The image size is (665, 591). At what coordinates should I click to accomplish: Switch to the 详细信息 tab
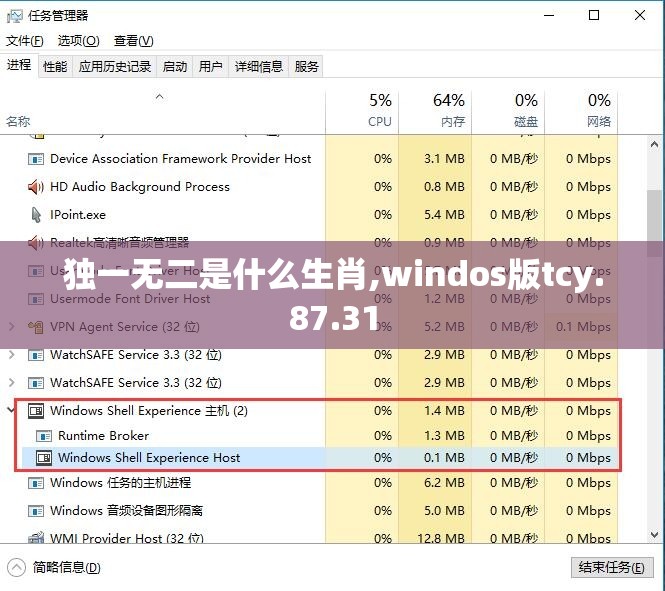click(x=259, y=67)
